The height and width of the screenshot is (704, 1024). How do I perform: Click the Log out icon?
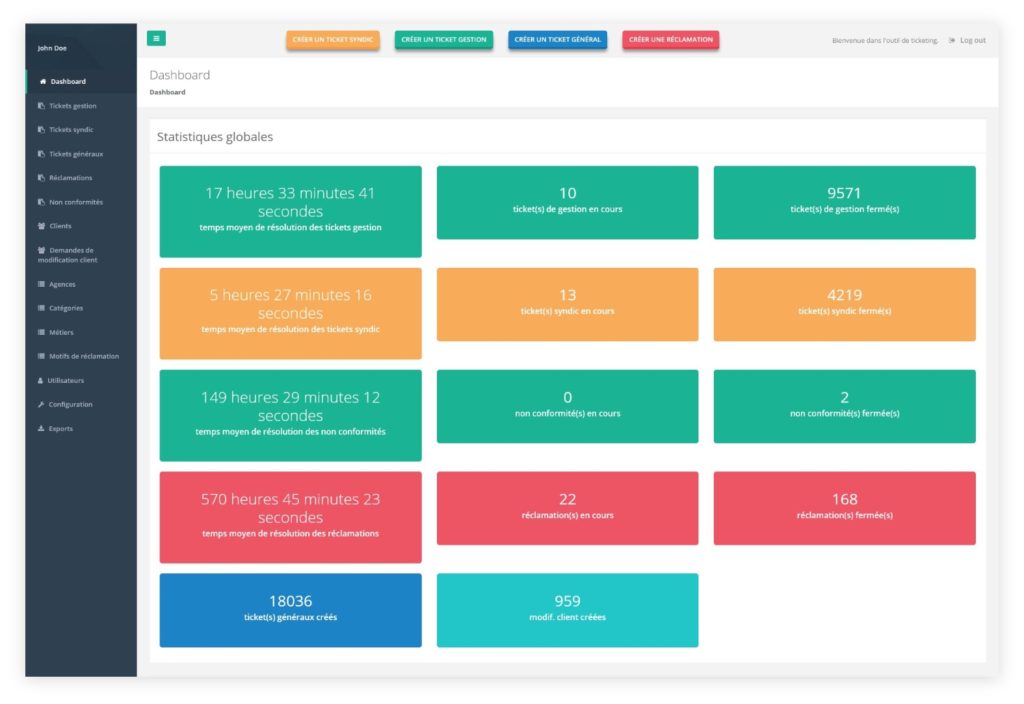pyautogui.click(x=952, y=40)
